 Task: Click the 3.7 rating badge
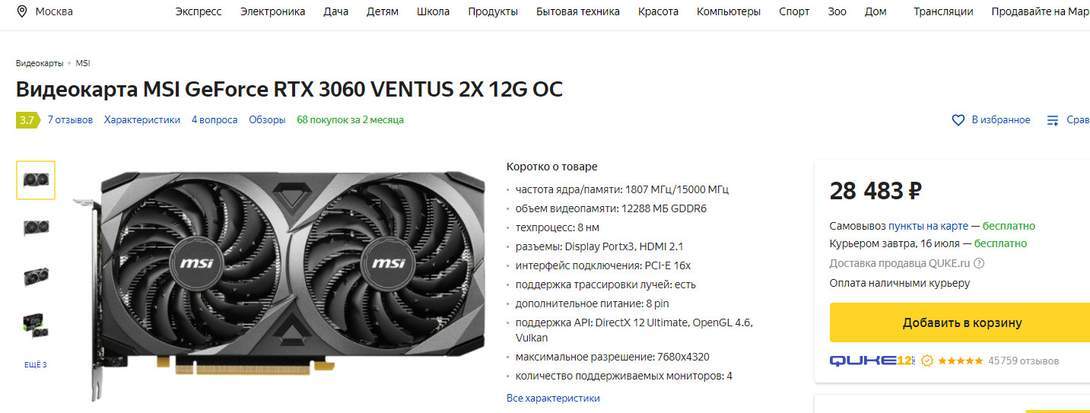pos(26,120)
